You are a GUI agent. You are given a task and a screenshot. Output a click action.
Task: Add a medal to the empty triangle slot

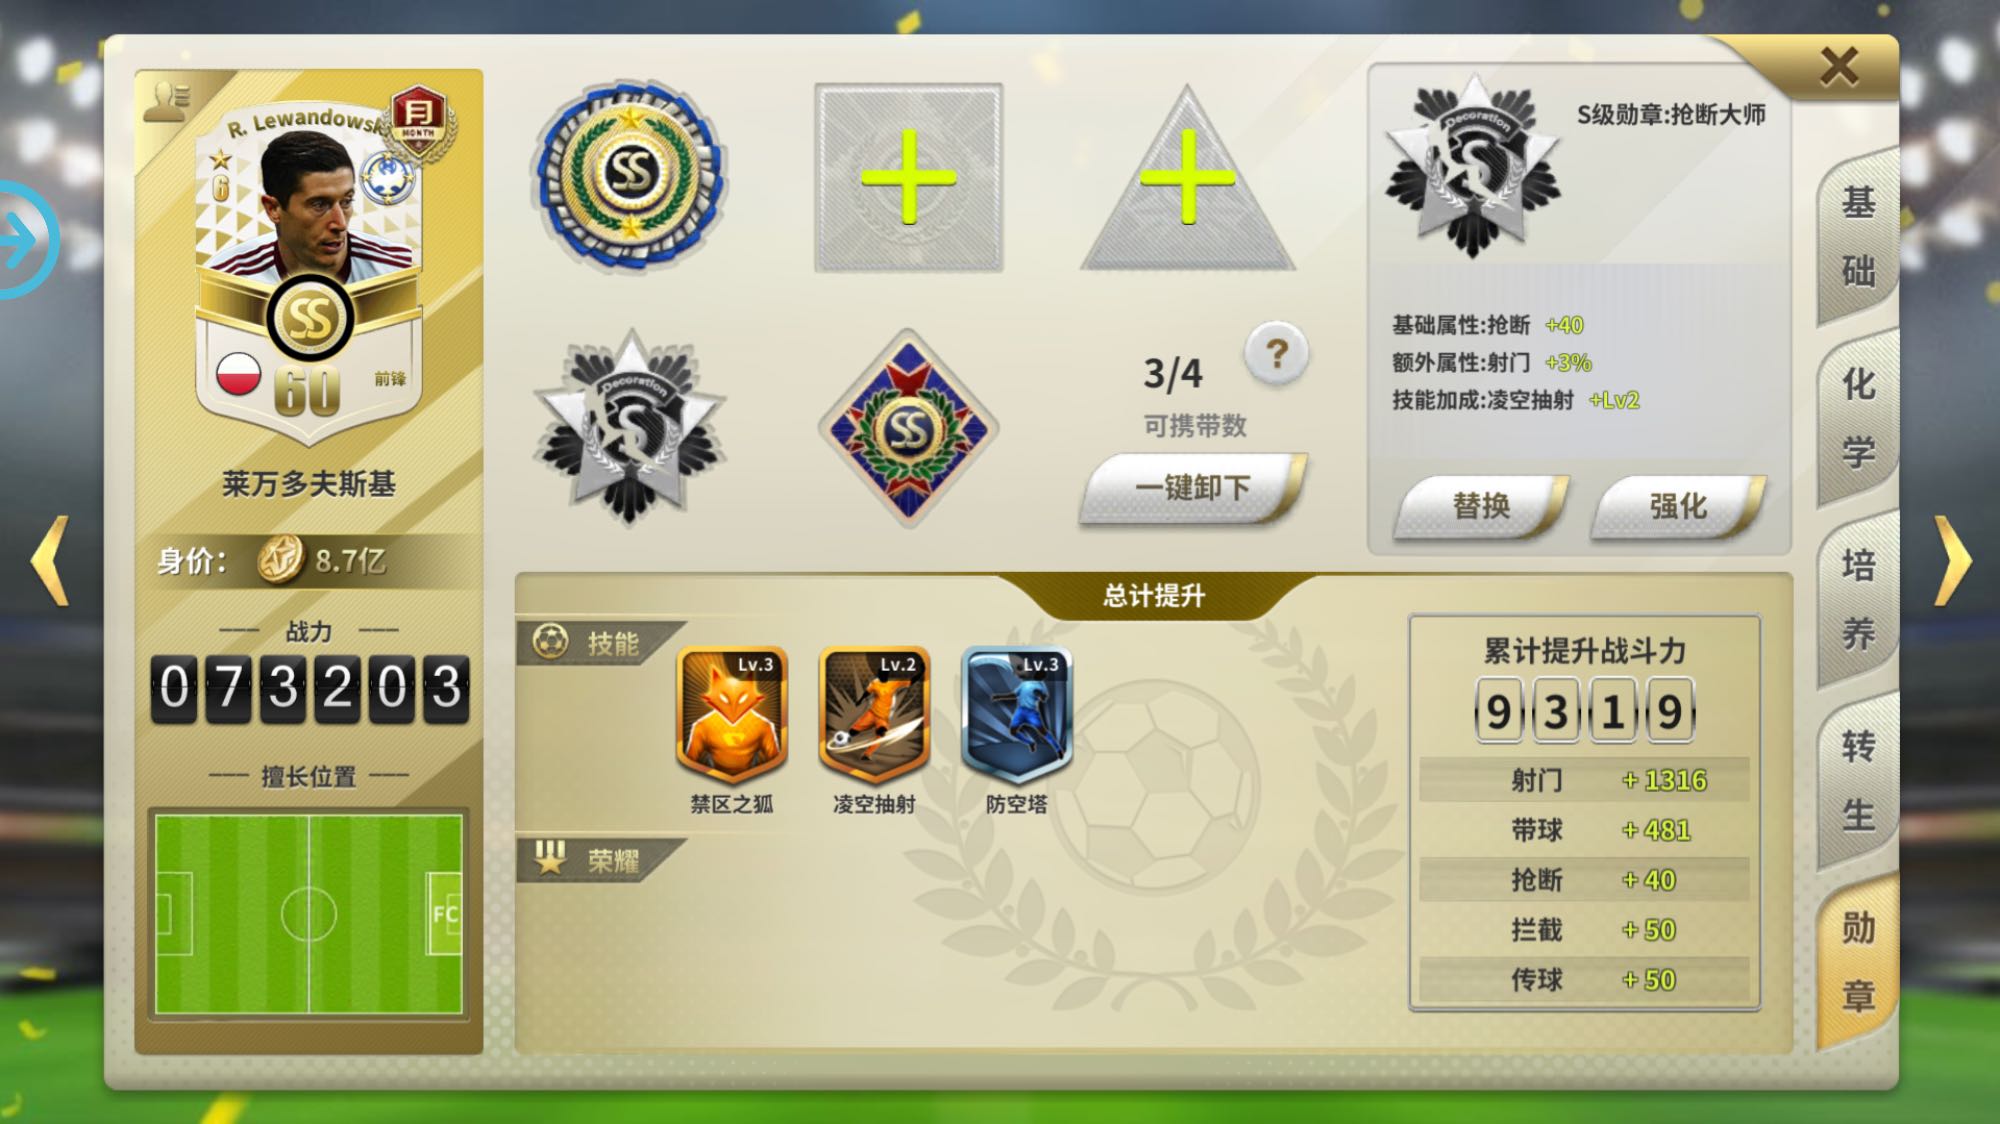pyautogui.click(x=1187, y=180)
